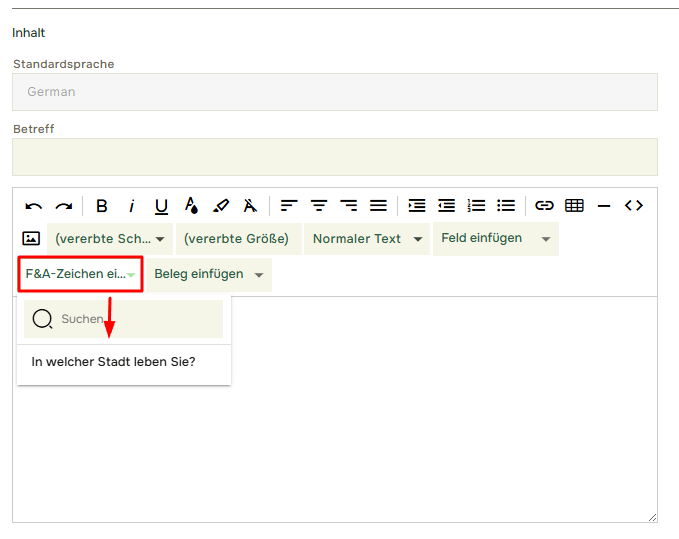
Task: Click the clear formatting icon
Action: tap(250, 206)
